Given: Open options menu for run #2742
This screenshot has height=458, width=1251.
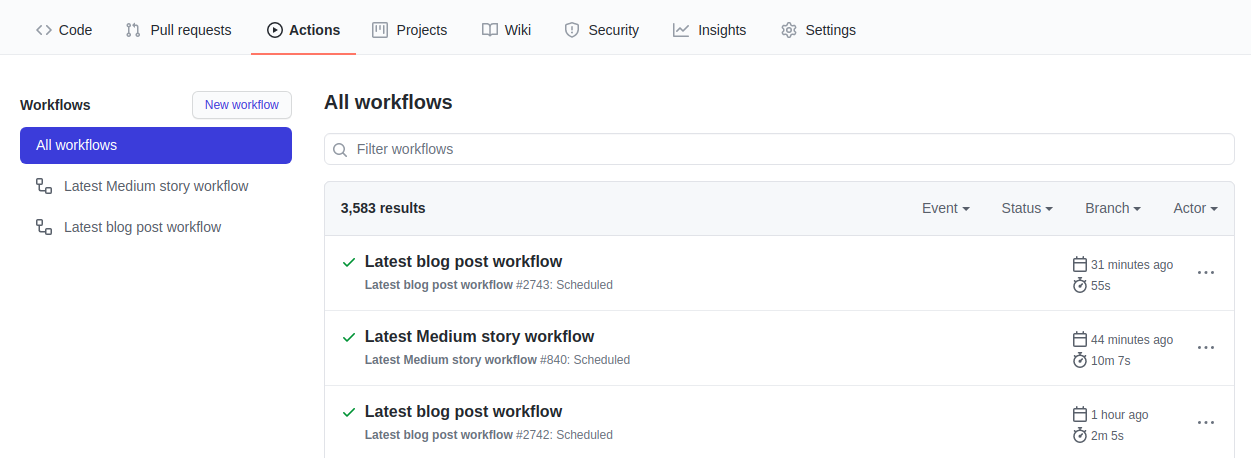Looking at the screenshot, I should pos(1206,422).
